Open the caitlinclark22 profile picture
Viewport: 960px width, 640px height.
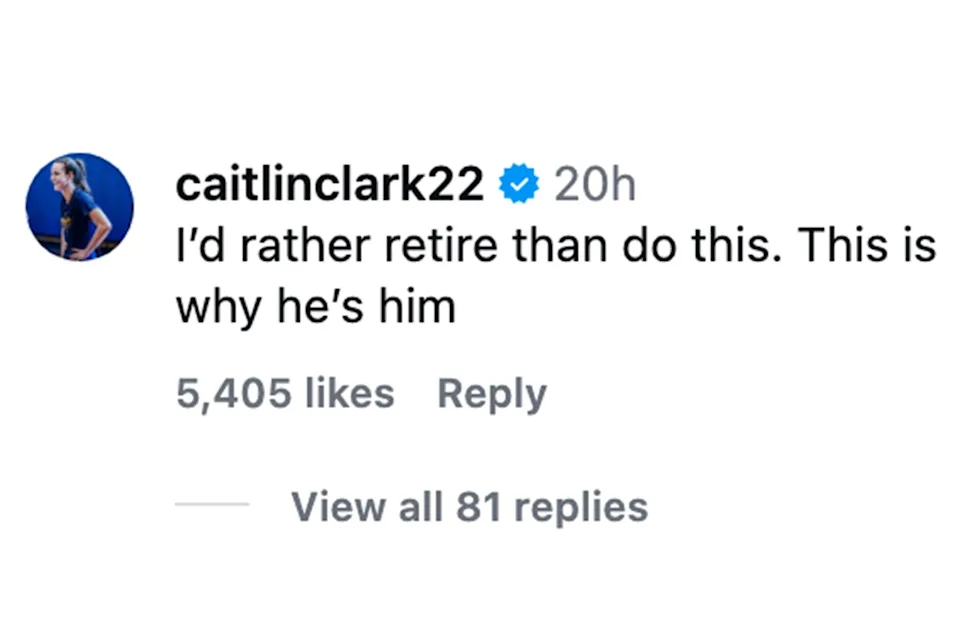click(x=80, y=207)
